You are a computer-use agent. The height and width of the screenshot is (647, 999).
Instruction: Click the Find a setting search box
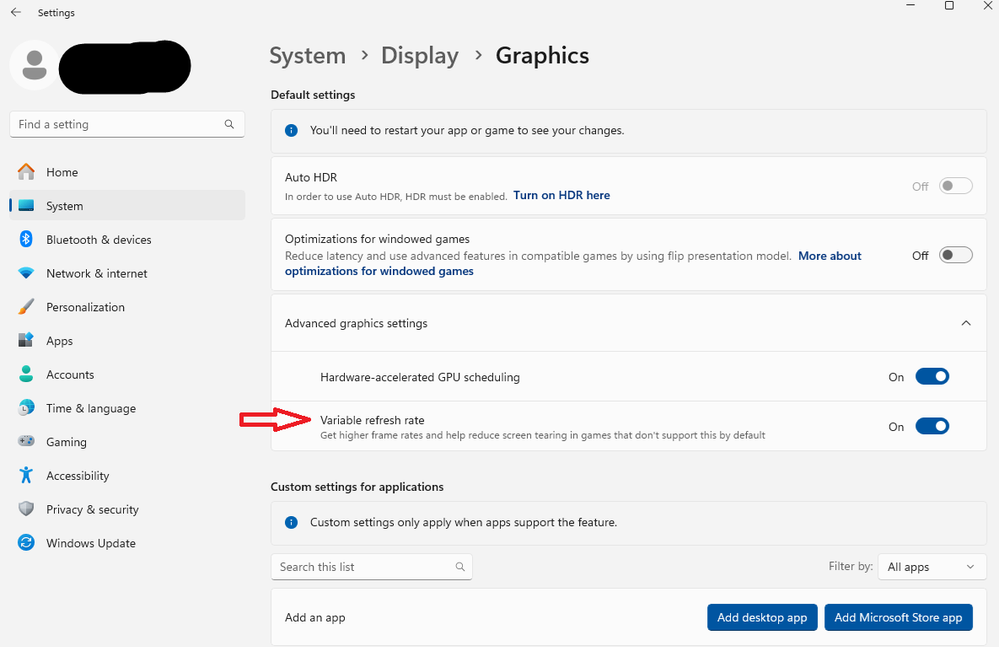[127, 124]
